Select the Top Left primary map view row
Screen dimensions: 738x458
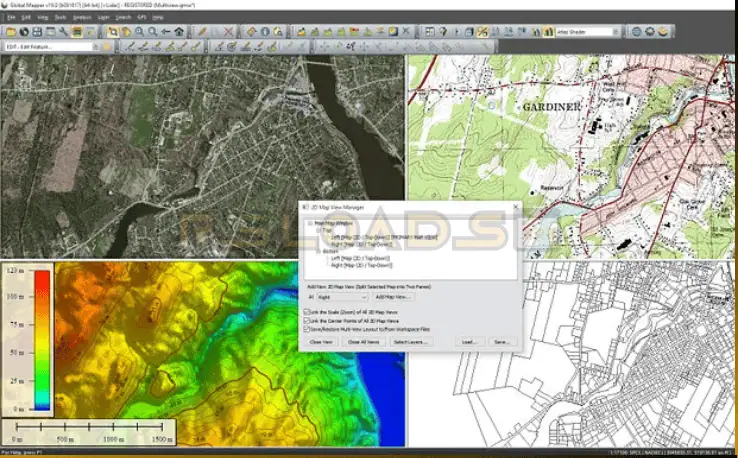click(384, 237)
